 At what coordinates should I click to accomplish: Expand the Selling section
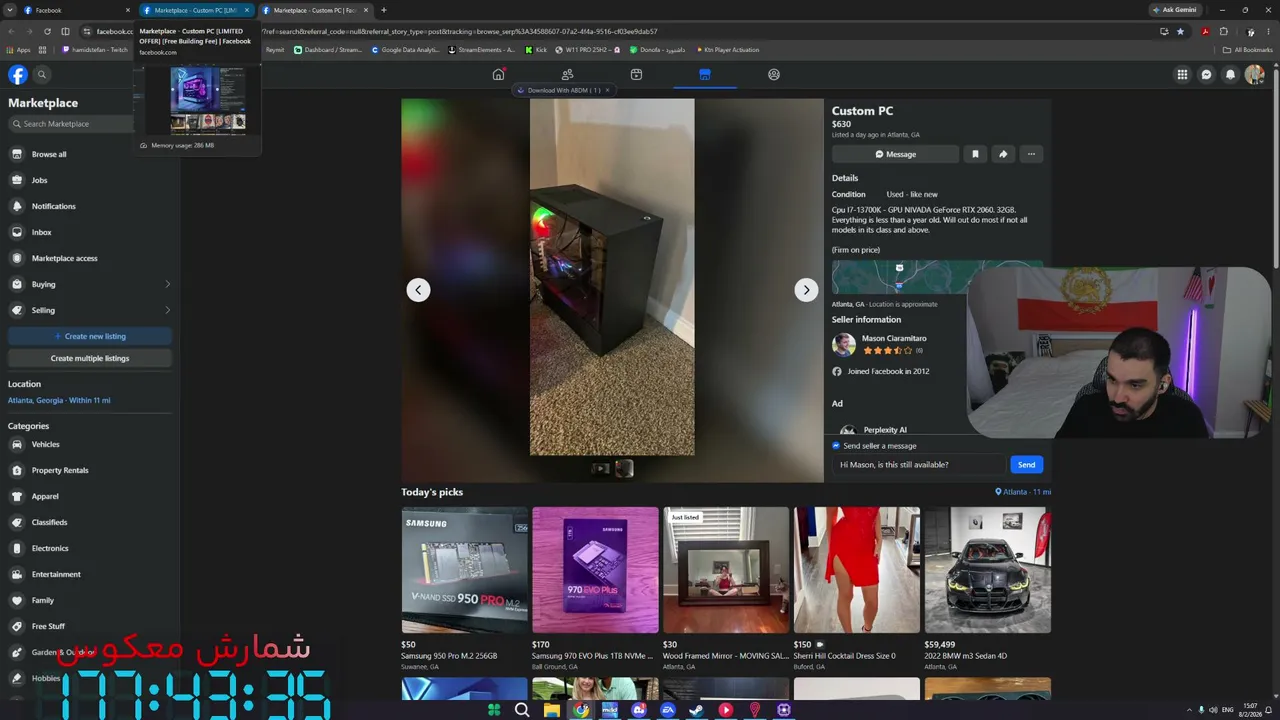click(90, 310)
